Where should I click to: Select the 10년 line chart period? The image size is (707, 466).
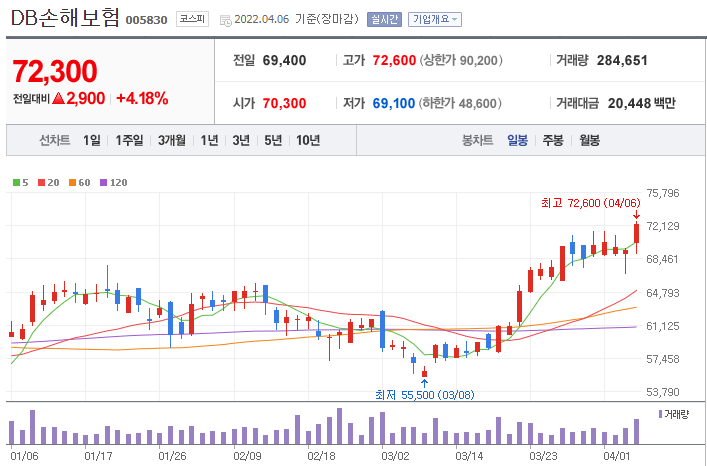click(x=308, y=140)
